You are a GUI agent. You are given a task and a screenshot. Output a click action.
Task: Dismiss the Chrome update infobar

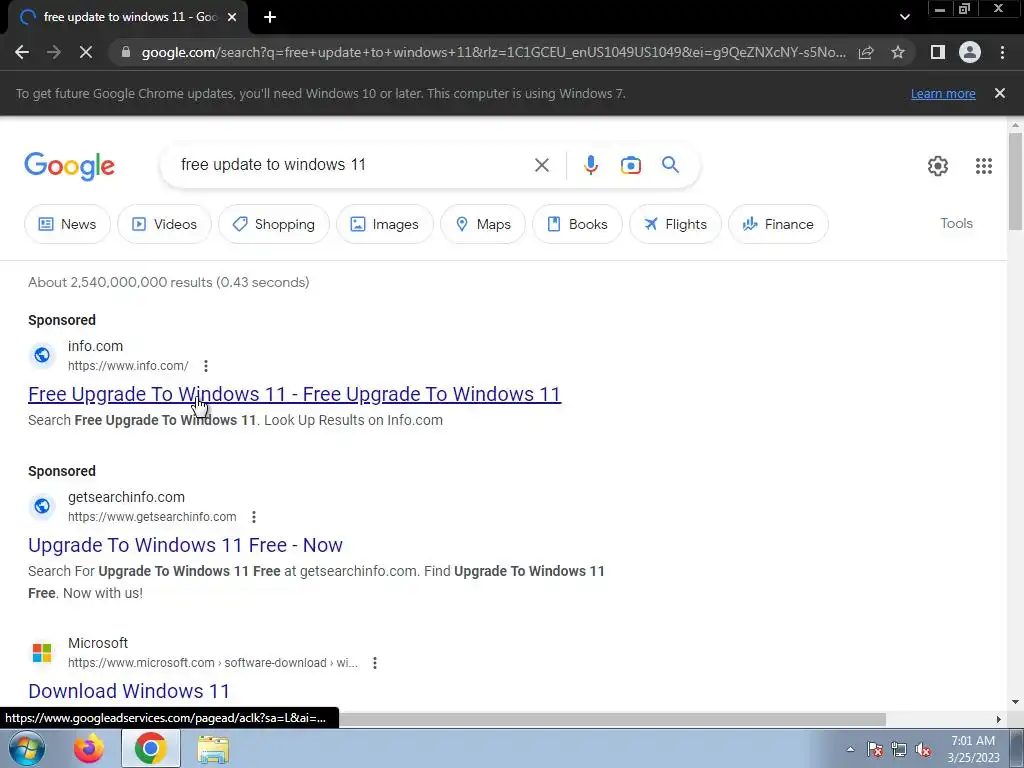tap(1000, 93)
